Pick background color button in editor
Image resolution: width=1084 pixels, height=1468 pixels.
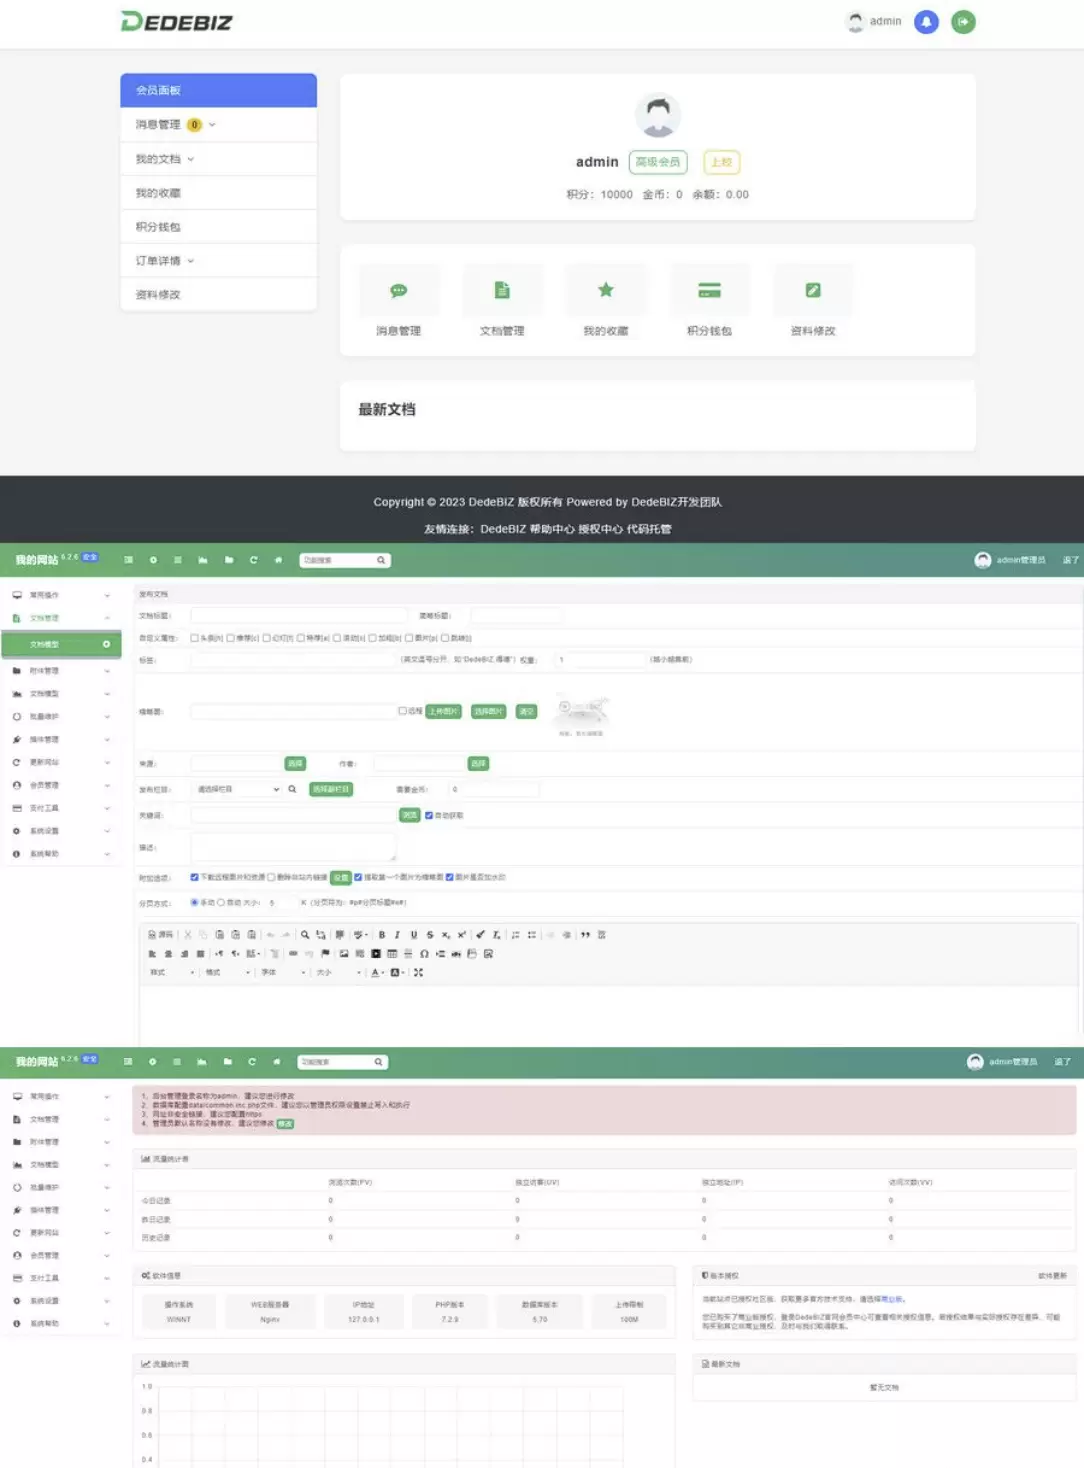pyautogui.click(x=397, y=972)
